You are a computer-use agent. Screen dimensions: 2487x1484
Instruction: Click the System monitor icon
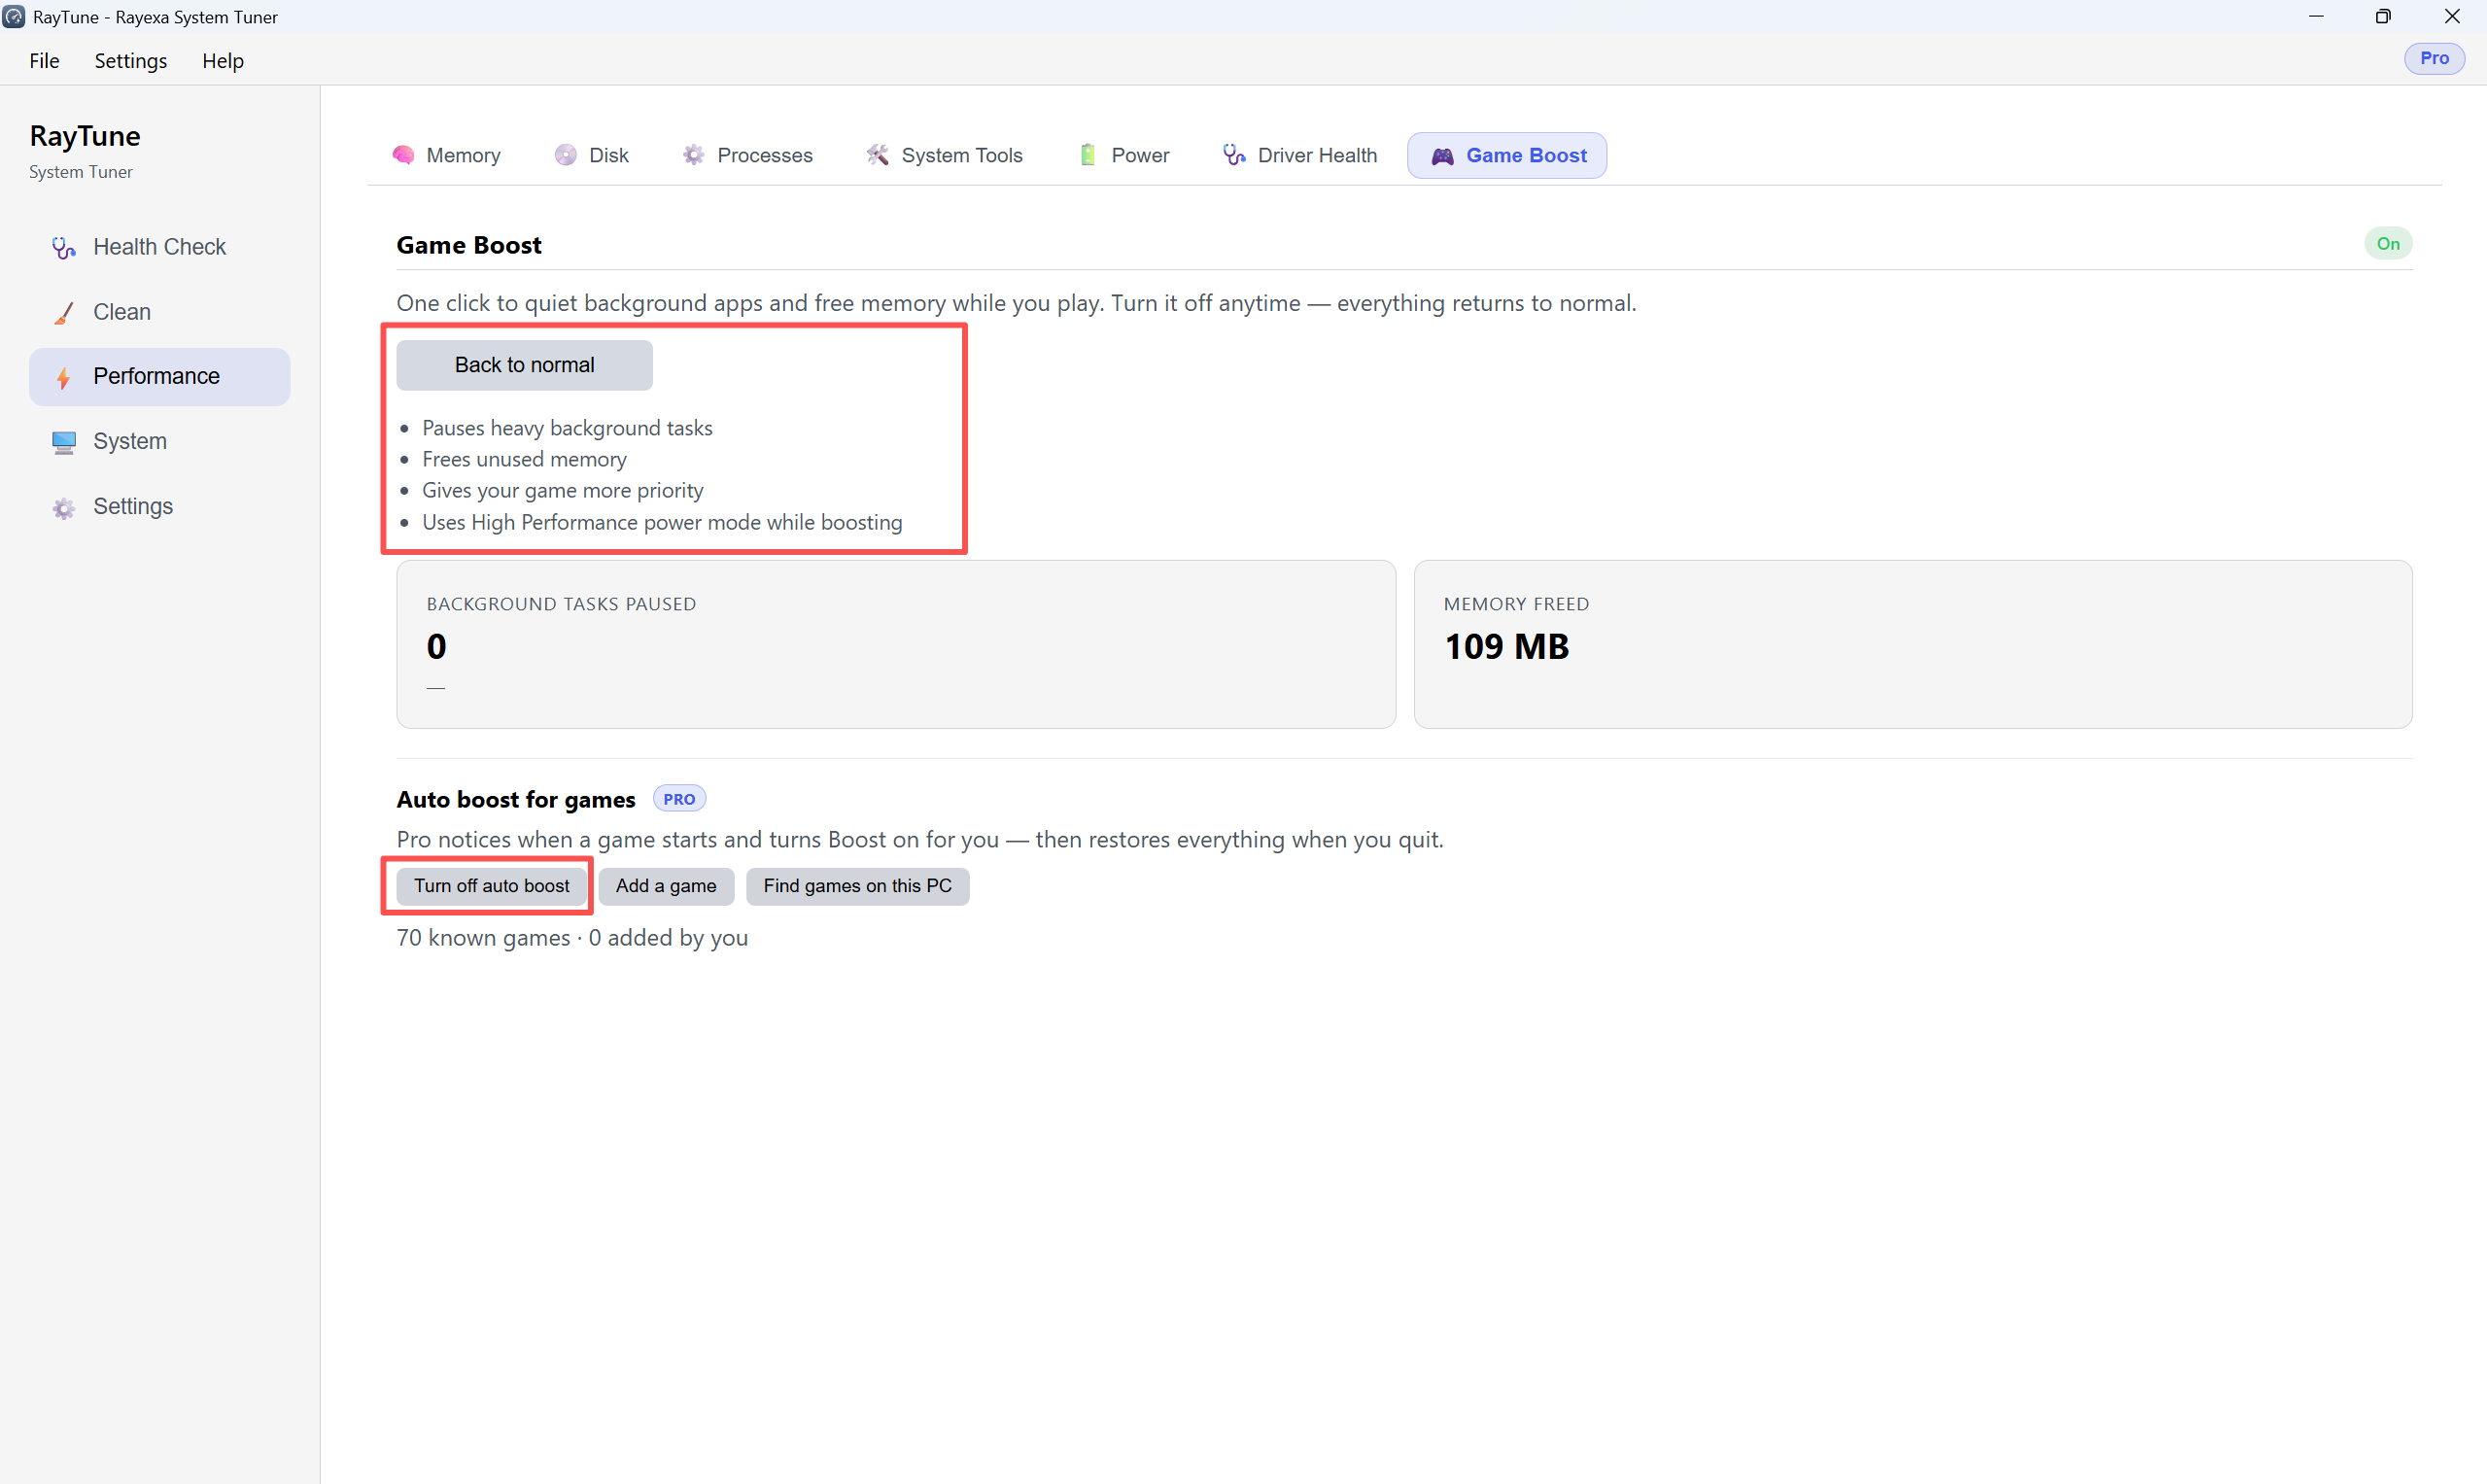pyautogui.click(x=64, y=442)
